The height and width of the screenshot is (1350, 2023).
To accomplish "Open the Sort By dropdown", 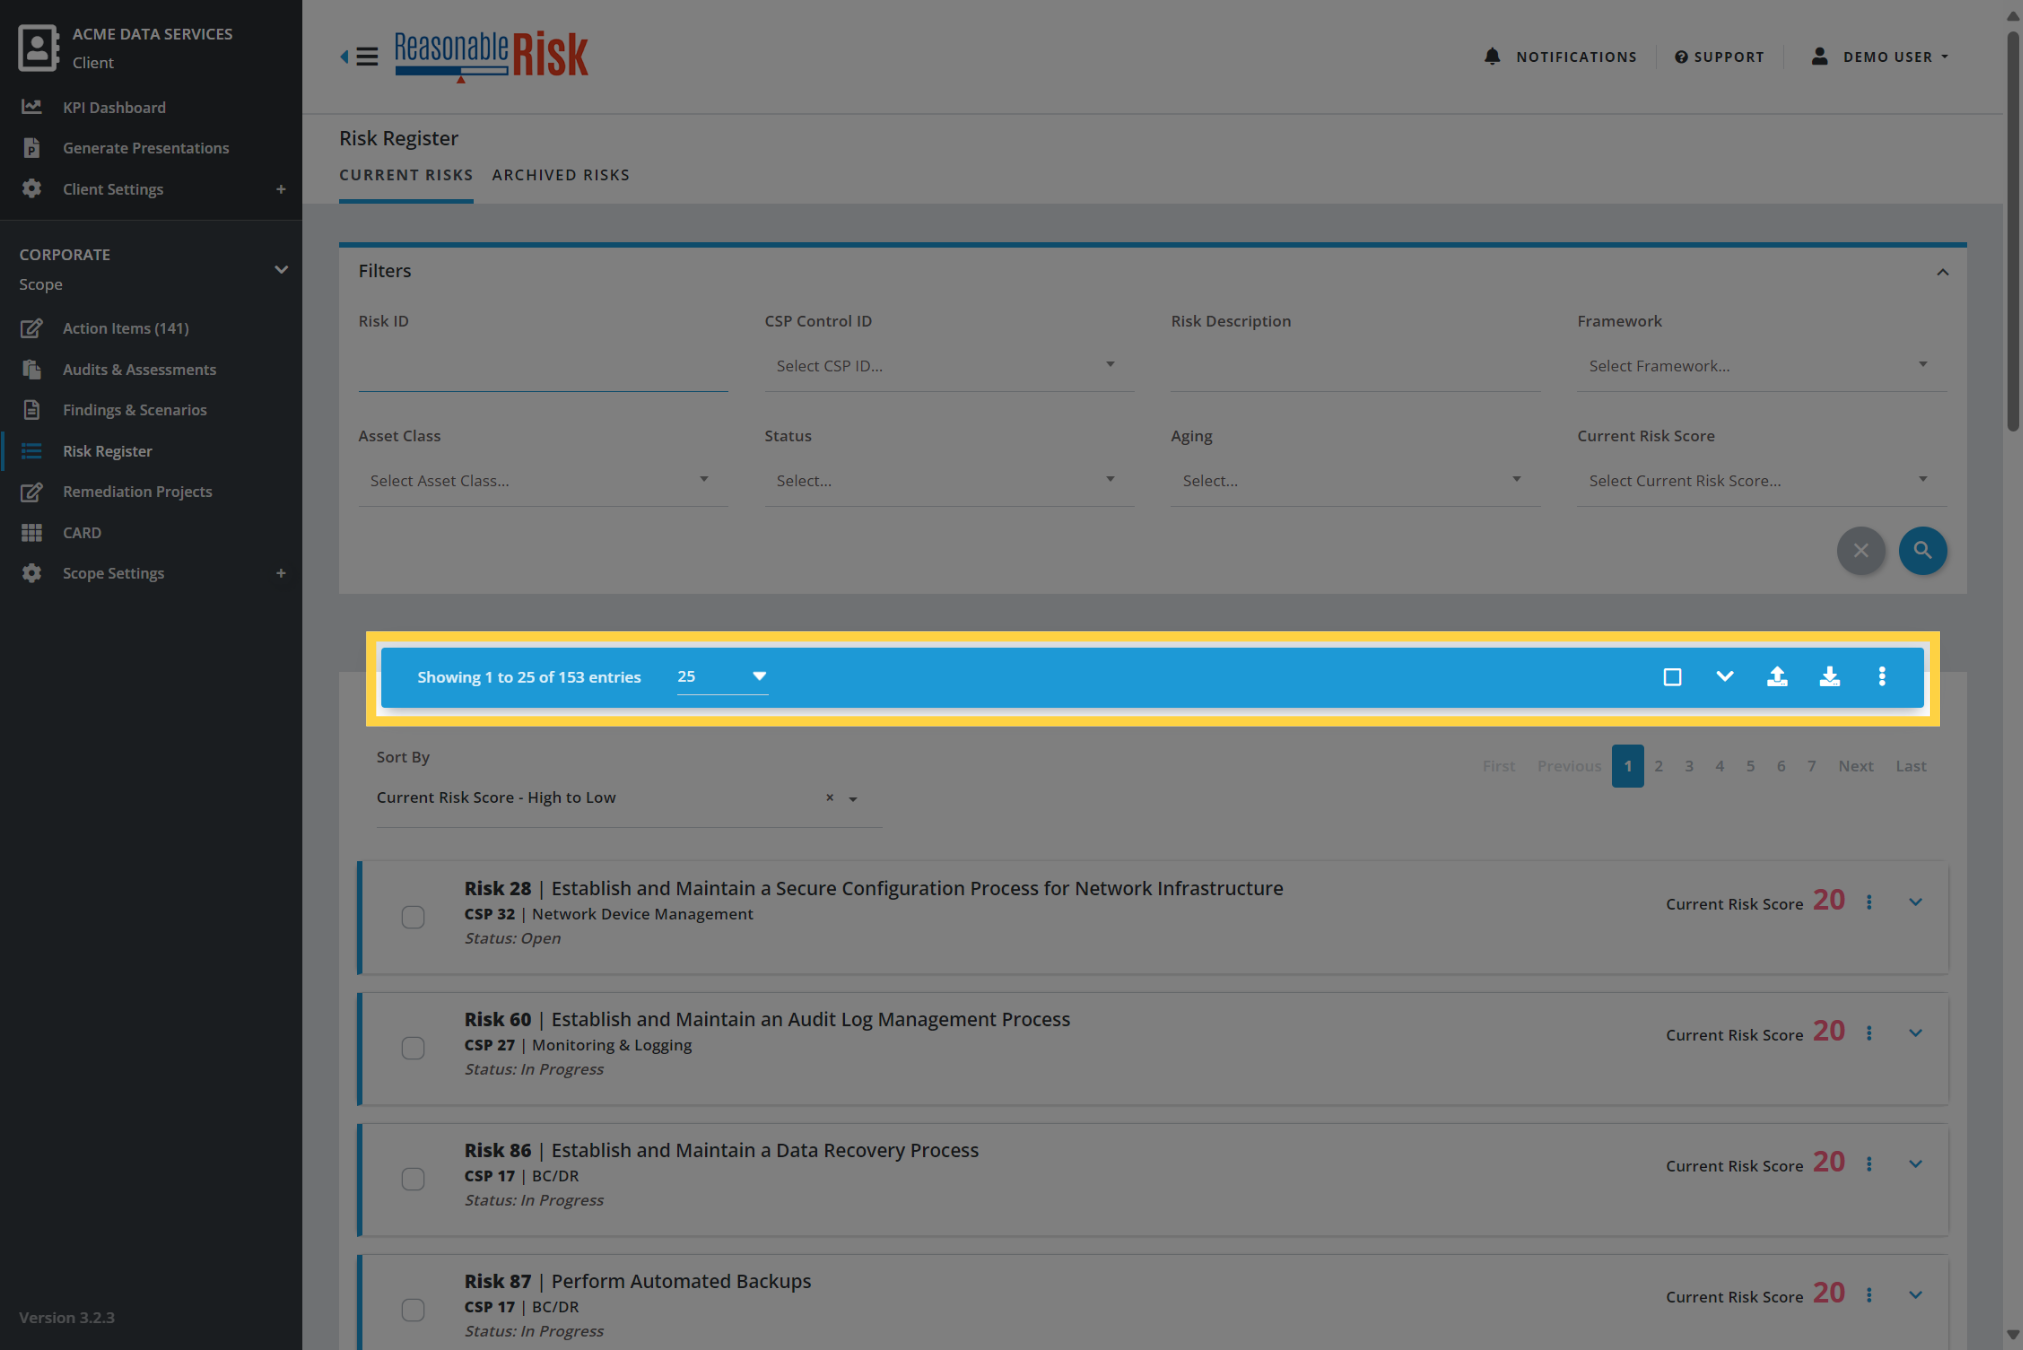I will point(853,799).
